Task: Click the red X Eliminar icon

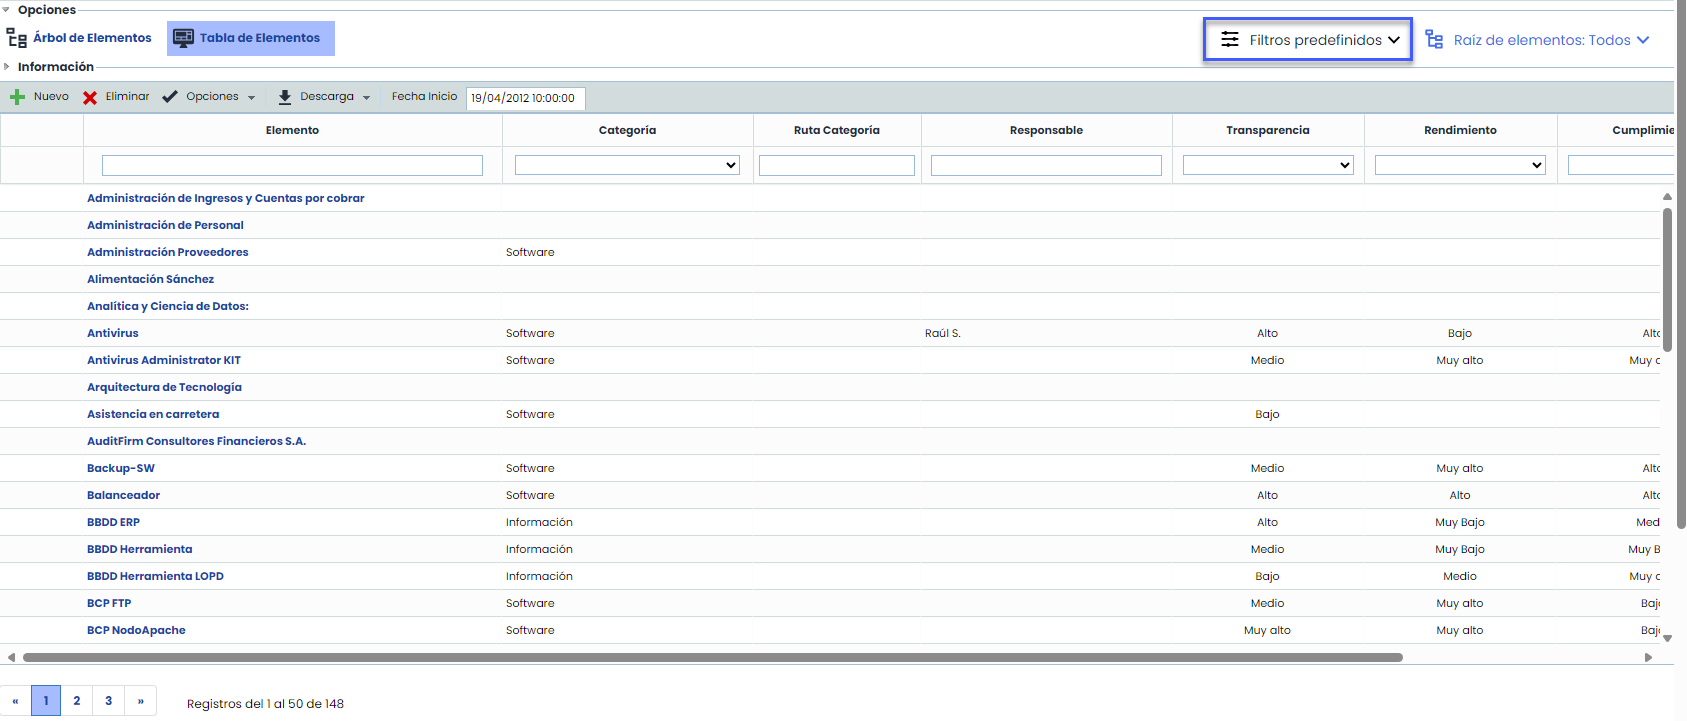Action: point(90,97)
